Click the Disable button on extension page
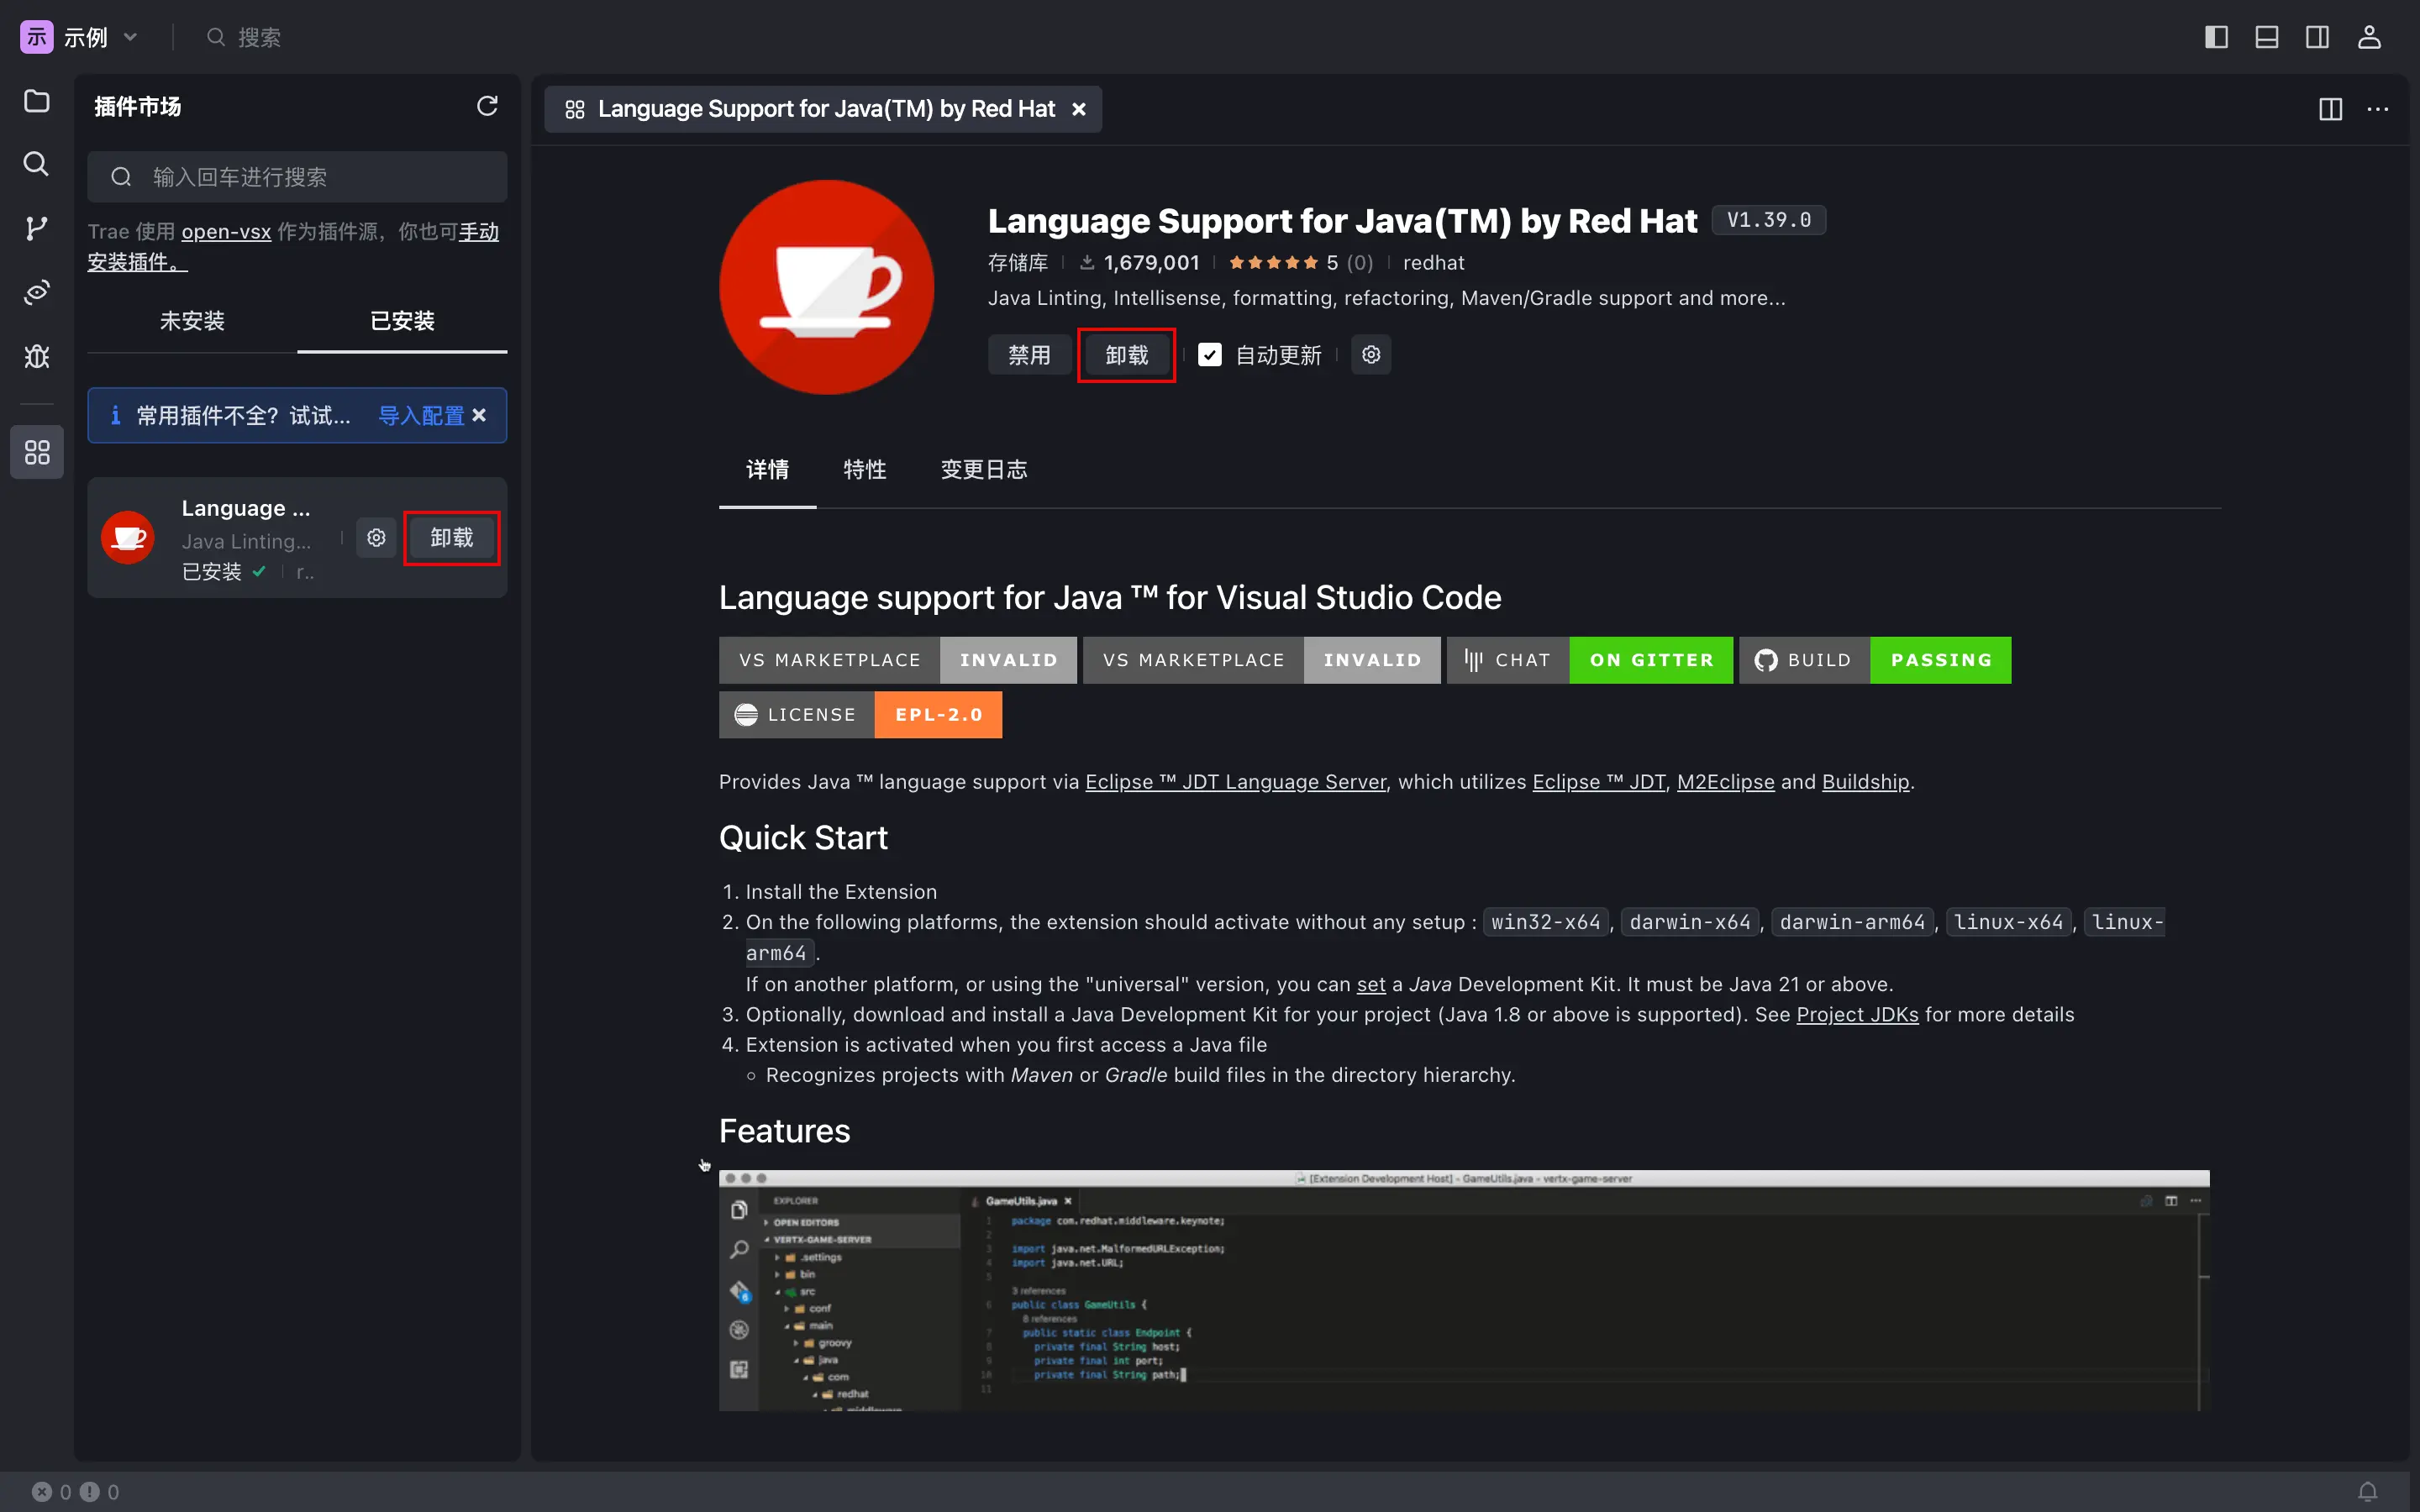 tap(1029, 355)
